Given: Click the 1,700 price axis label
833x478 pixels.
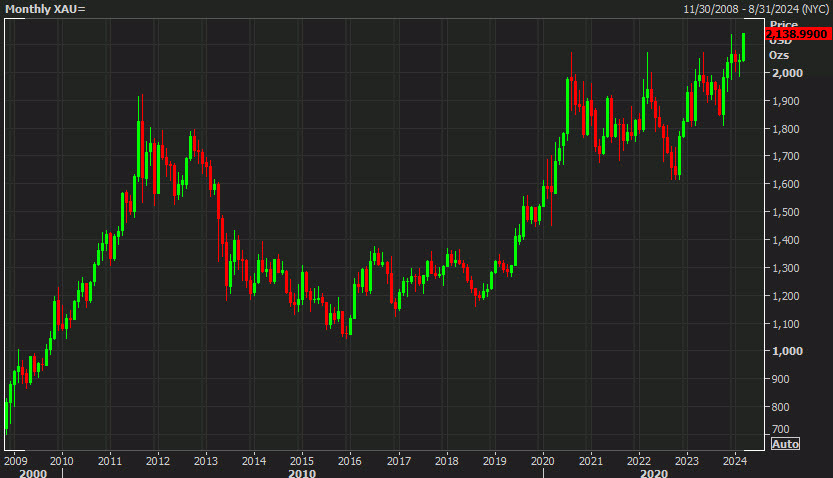Looking at the screenshot, I should [x=786, y=156].
